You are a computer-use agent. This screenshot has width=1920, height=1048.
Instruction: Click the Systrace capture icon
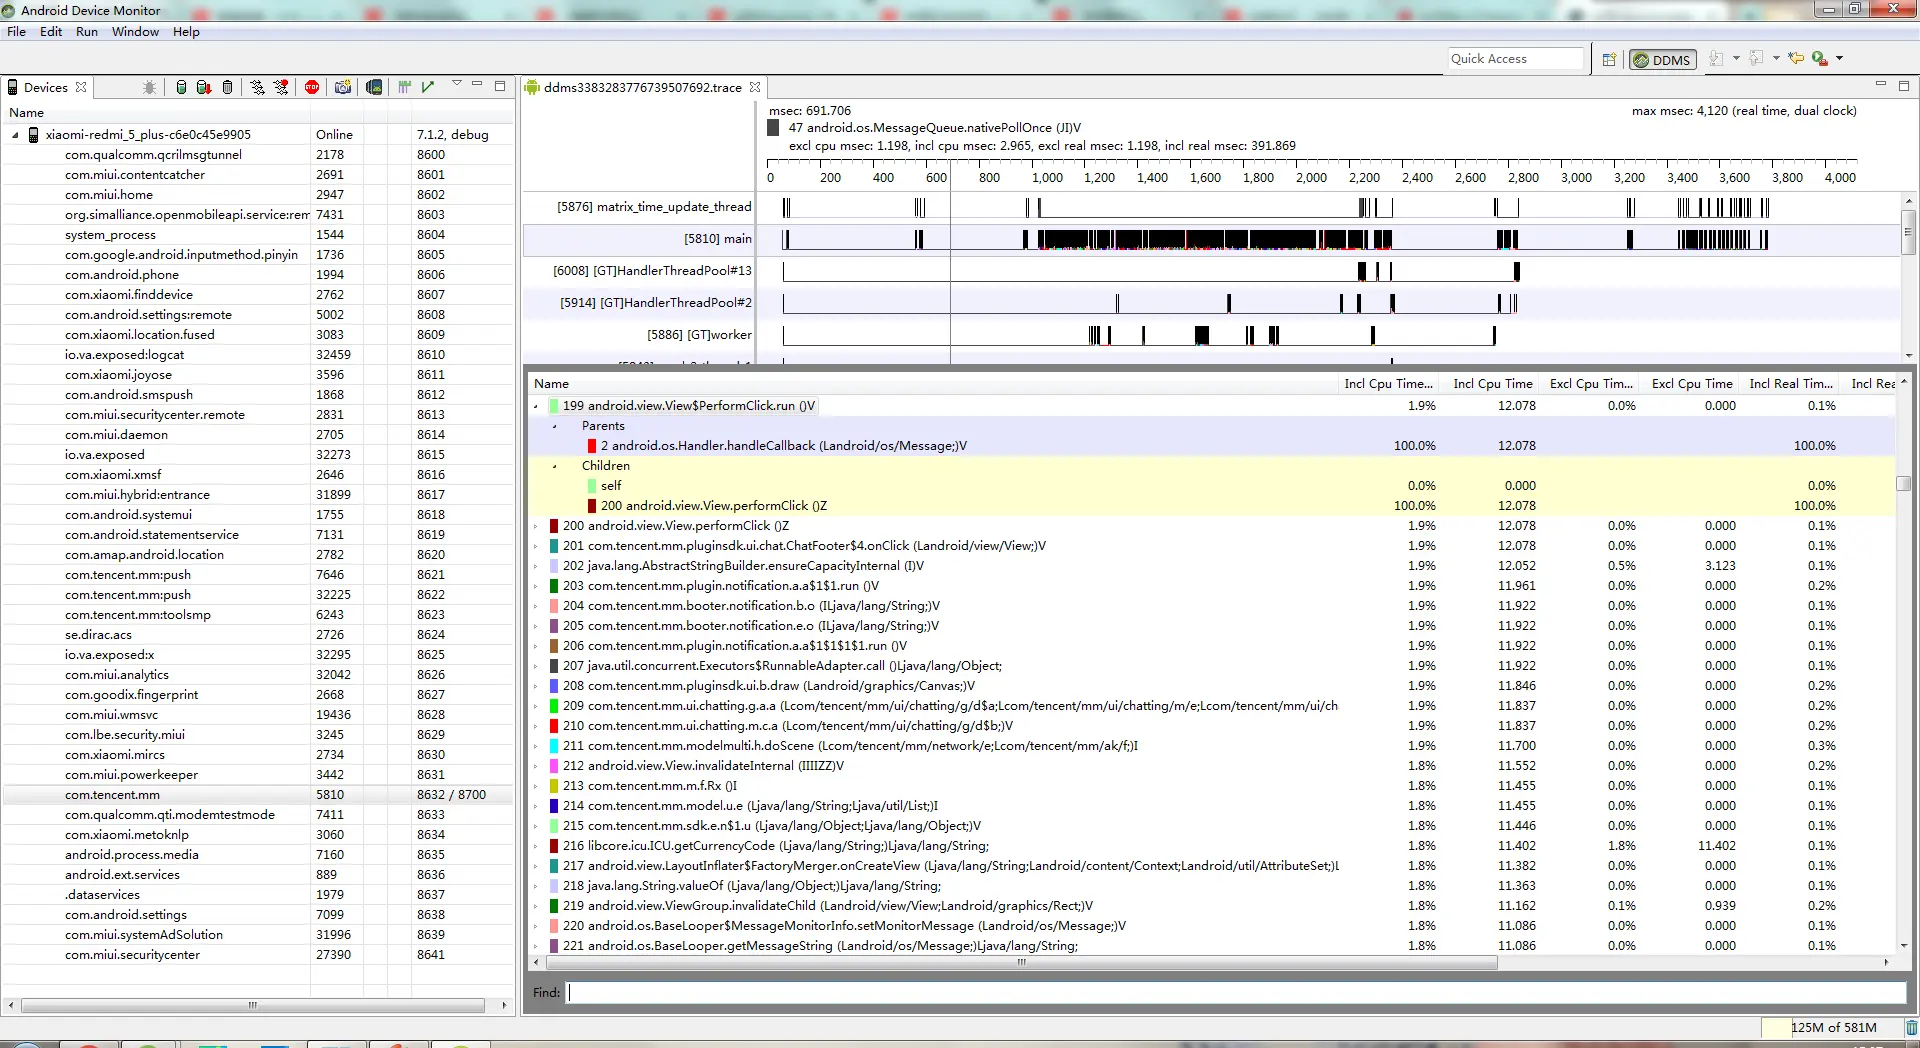[405, 87]
